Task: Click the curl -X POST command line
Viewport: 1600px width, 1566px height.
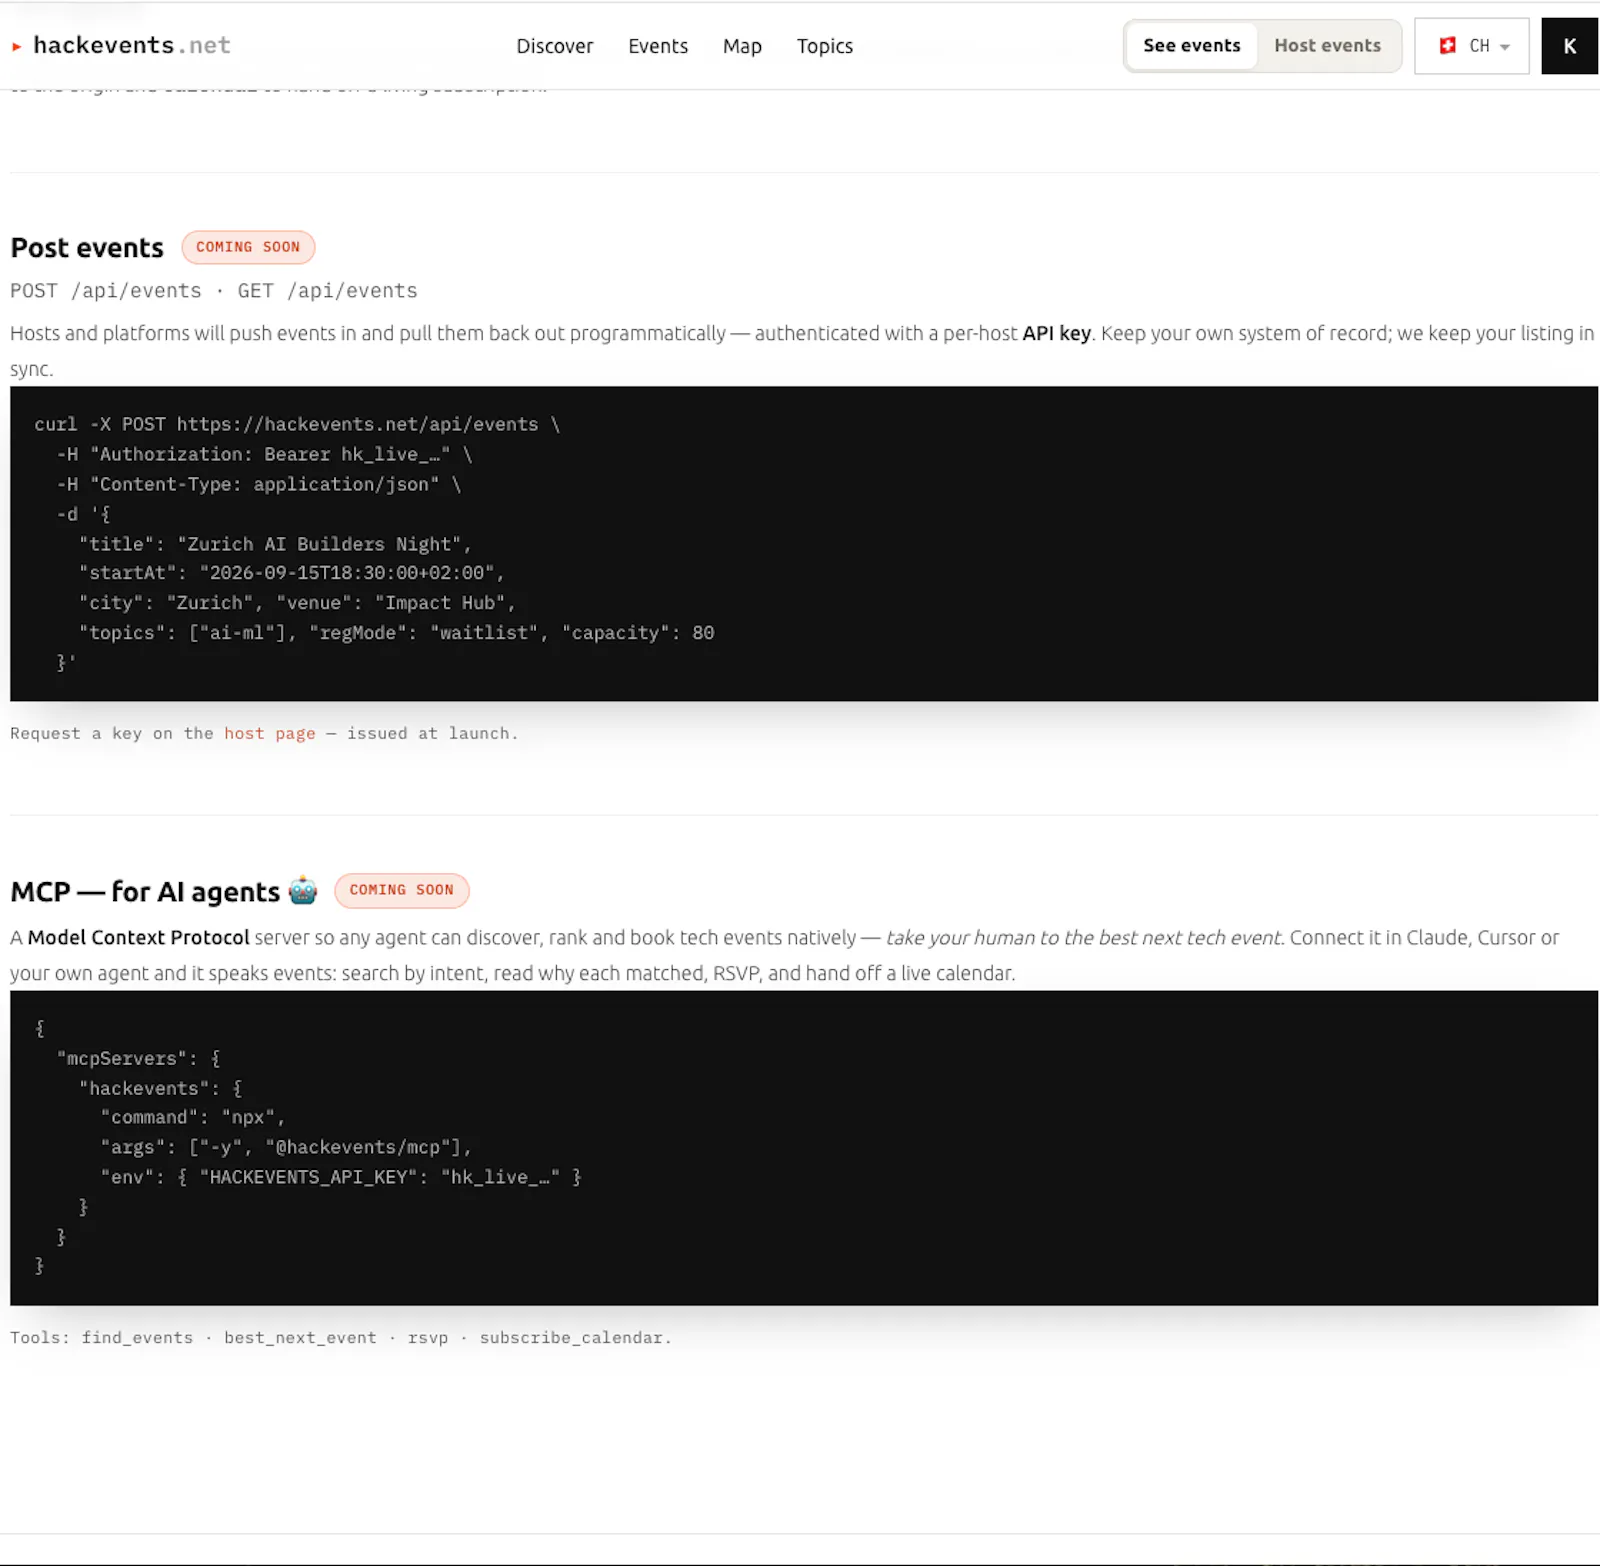Action: coord(297,424)
